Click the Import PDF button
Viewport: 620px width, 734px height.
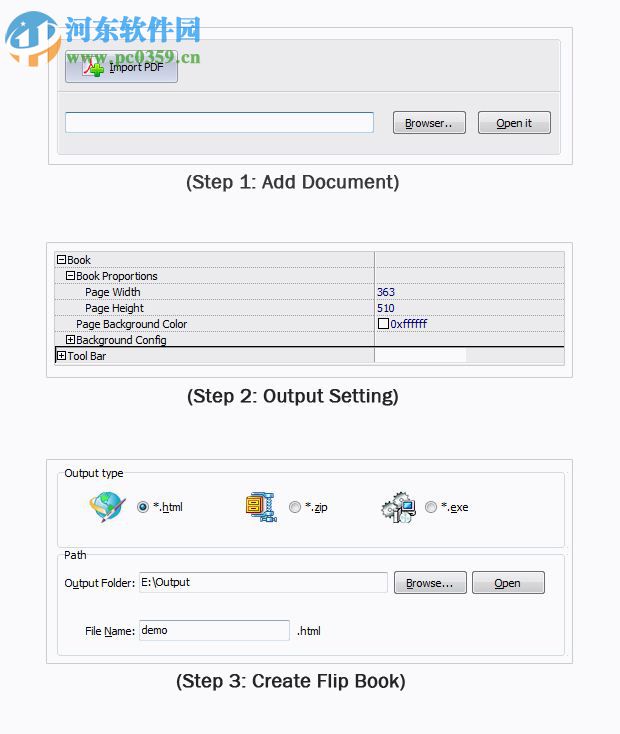tap(121, 66)
